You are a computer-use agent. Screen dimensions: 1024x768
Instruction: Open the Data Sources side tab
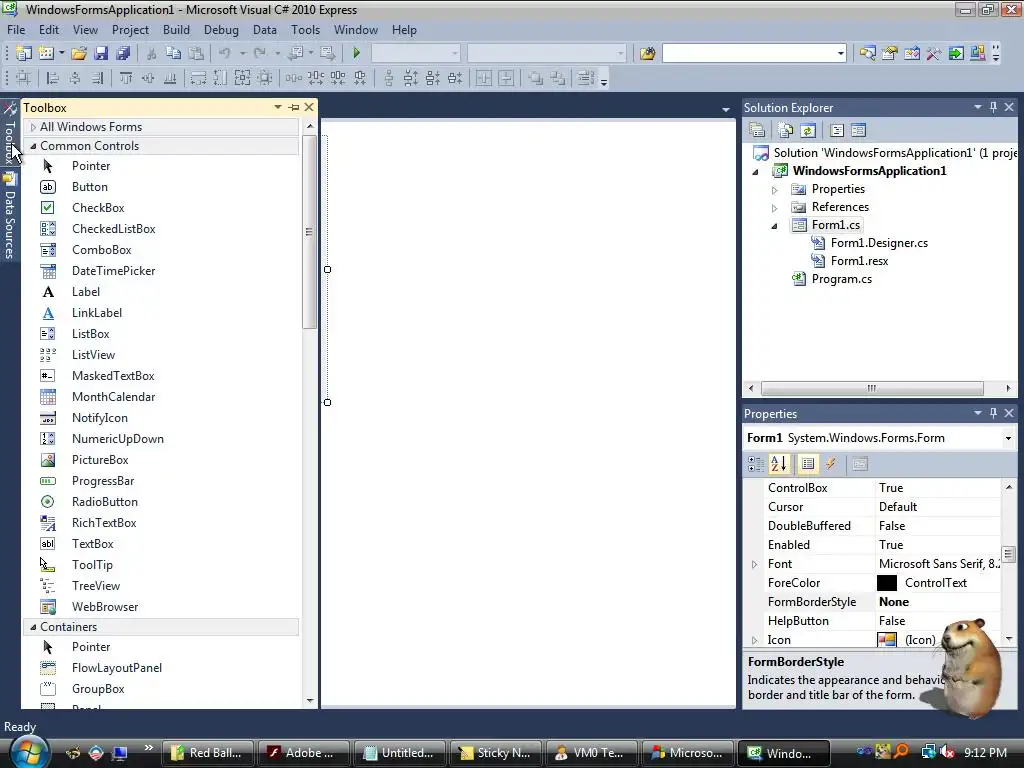pos(10,218)
